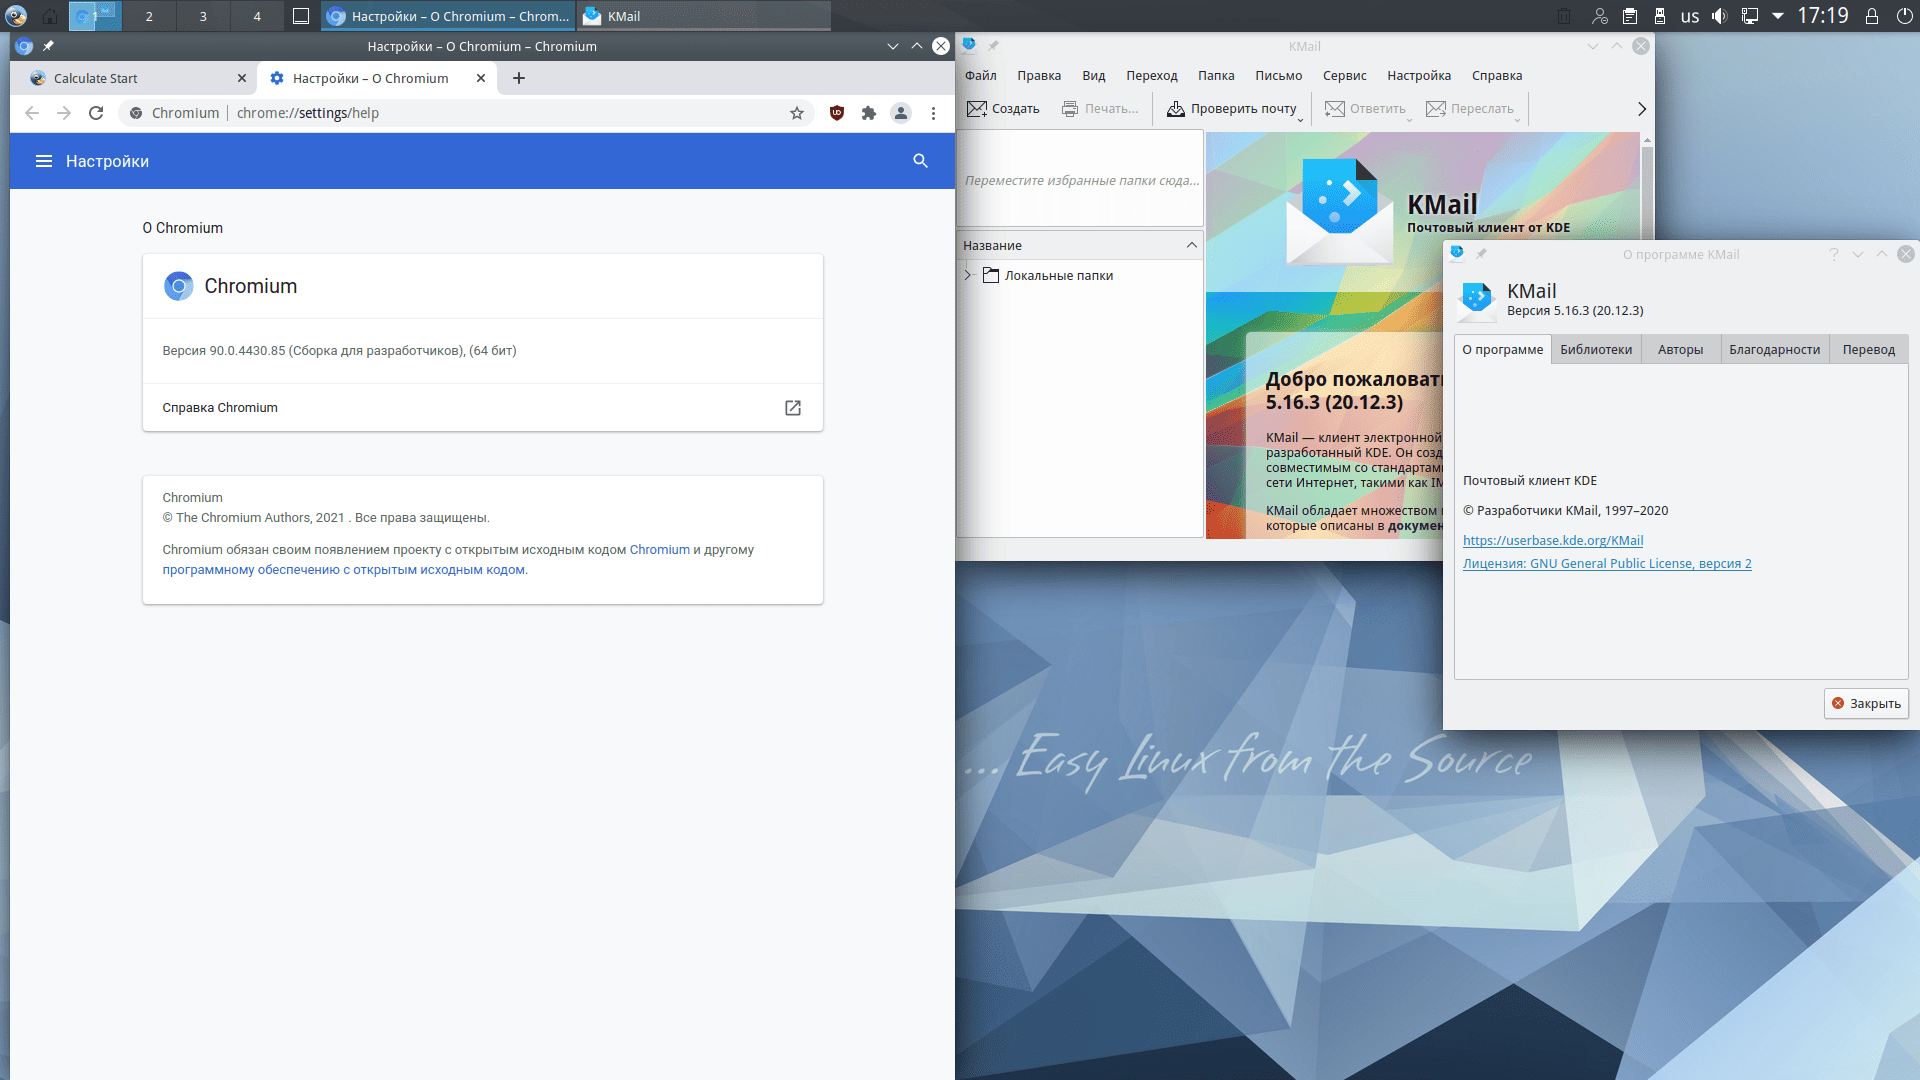Open the Переход menu in KMail
The width and height of the screenshot is (1920, 1080).
click(x=1152, y=76)
